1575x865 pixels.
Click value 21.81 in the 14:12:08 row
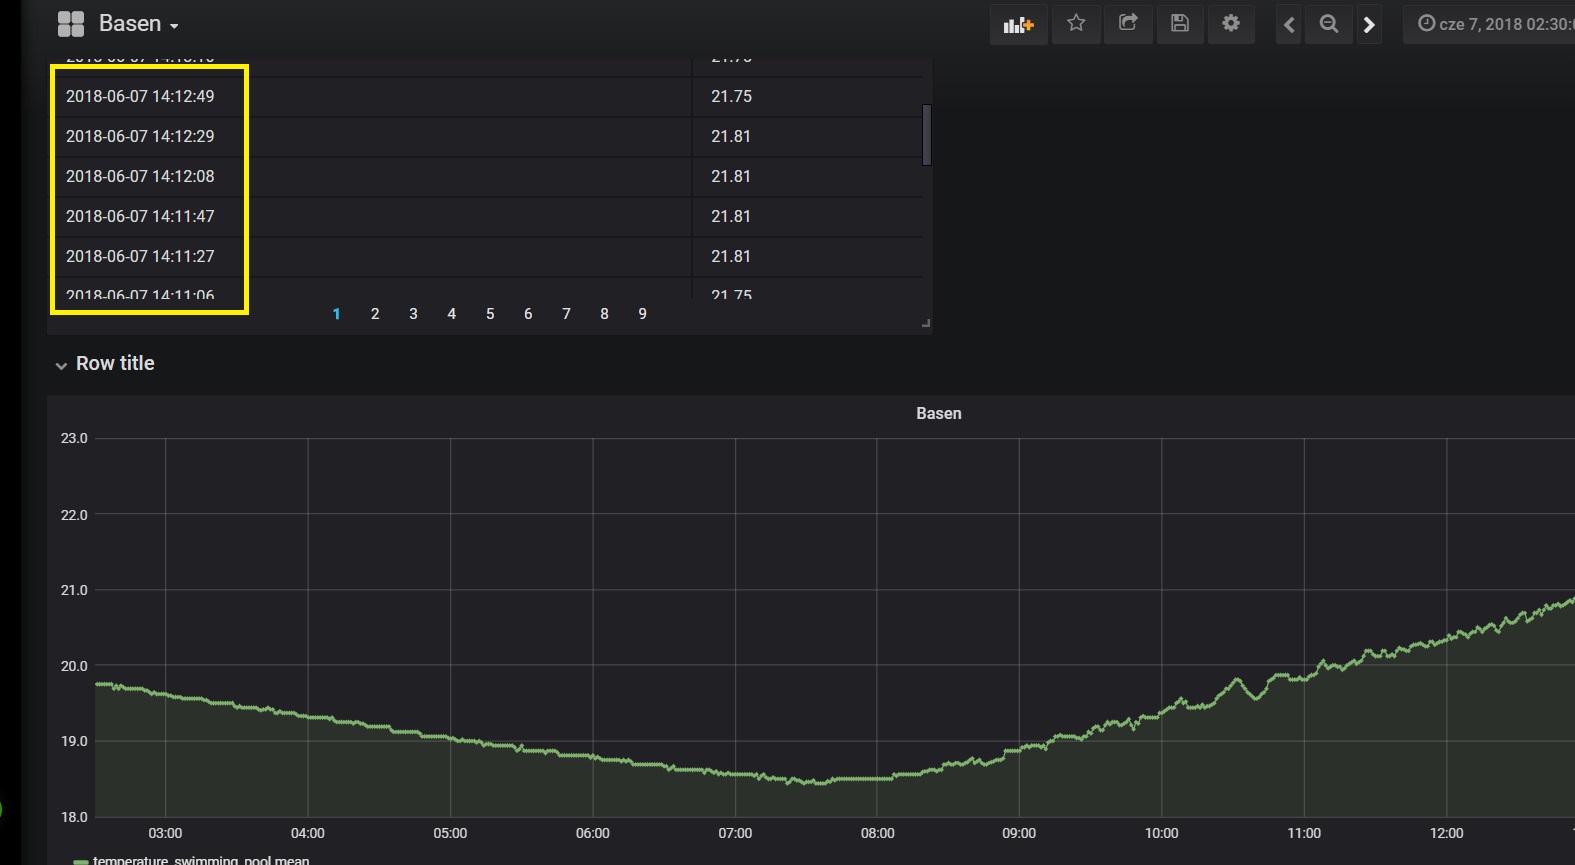click(731, 177)
